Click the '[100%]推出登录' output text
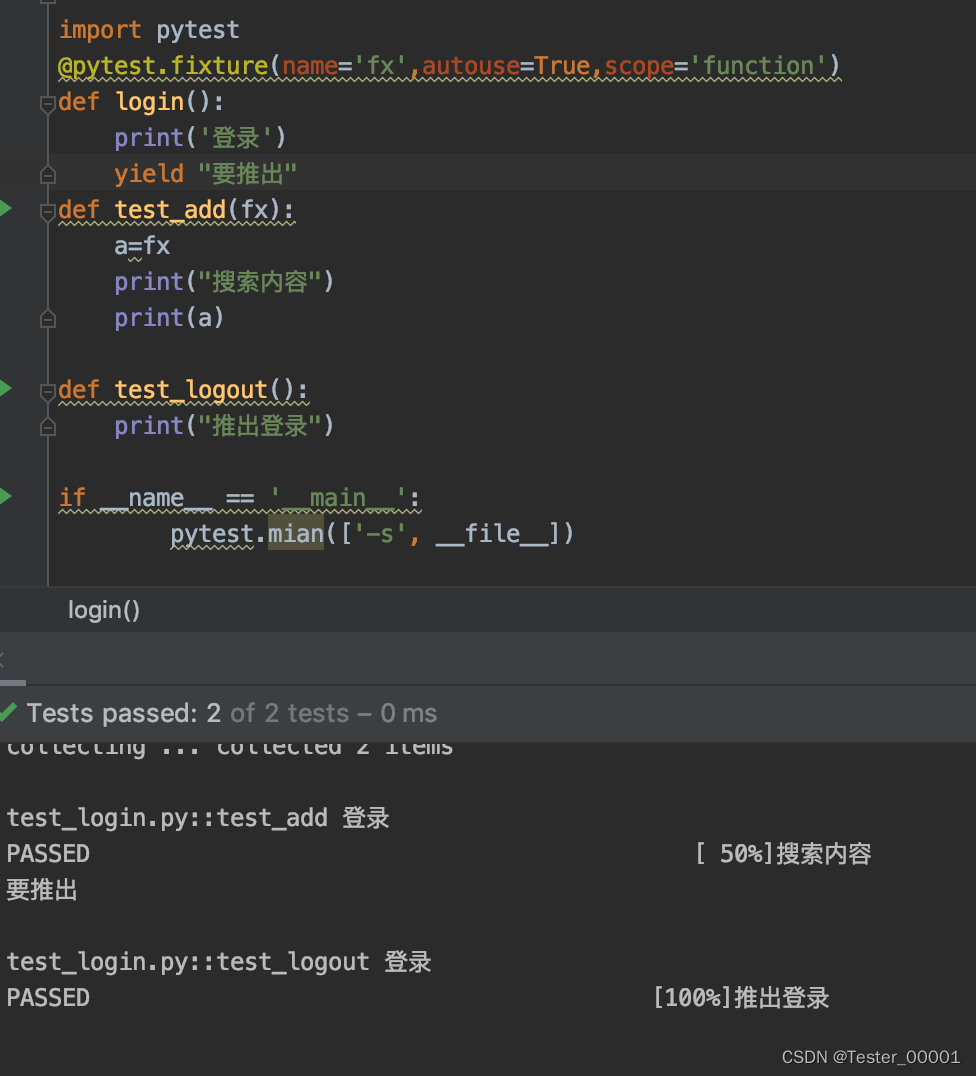 [x=741, y=998]
